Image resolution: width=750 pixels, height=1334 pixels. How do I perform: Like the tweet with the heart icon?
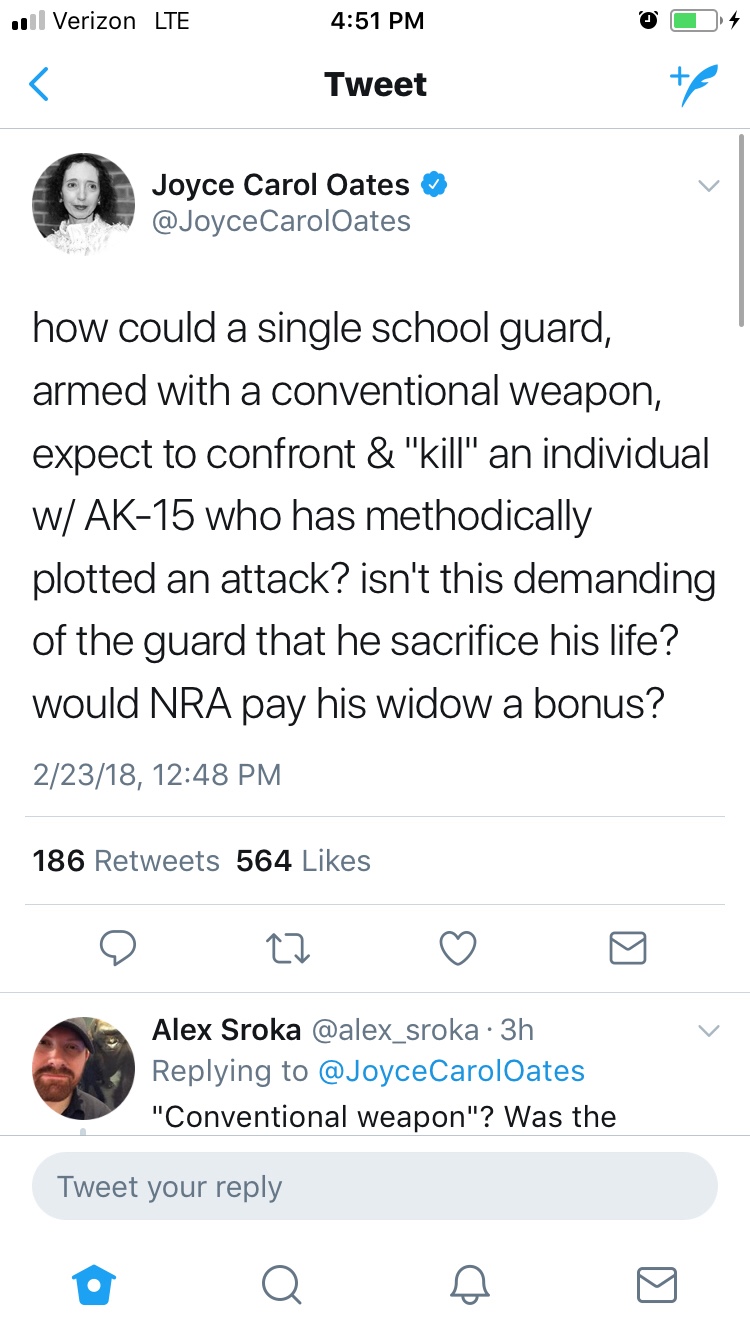point(458,947)
